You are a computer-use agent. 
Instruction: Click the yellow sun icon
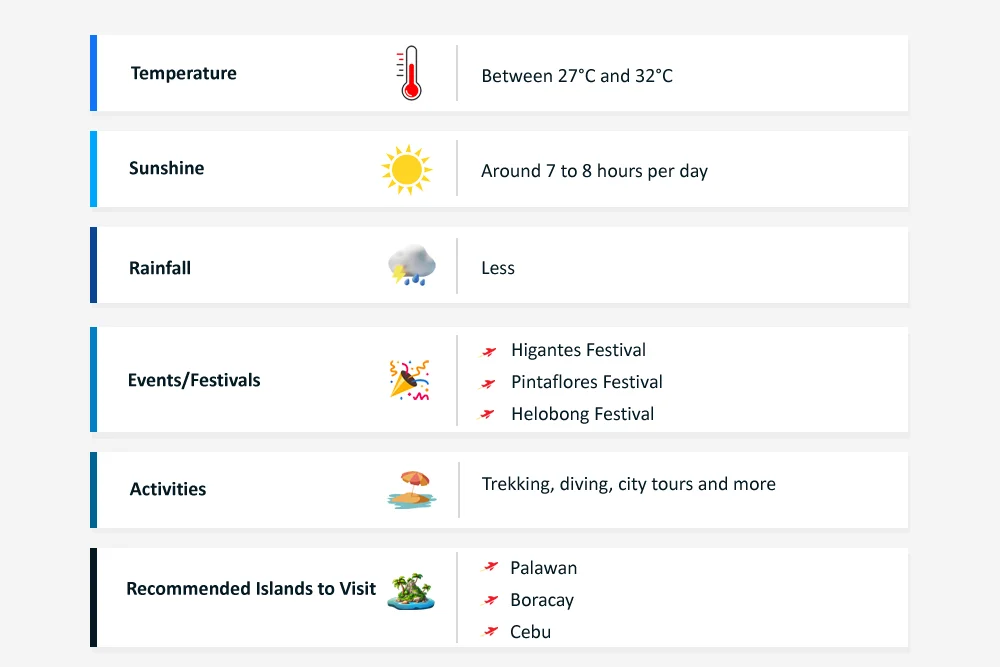click(x=406, y=170)
